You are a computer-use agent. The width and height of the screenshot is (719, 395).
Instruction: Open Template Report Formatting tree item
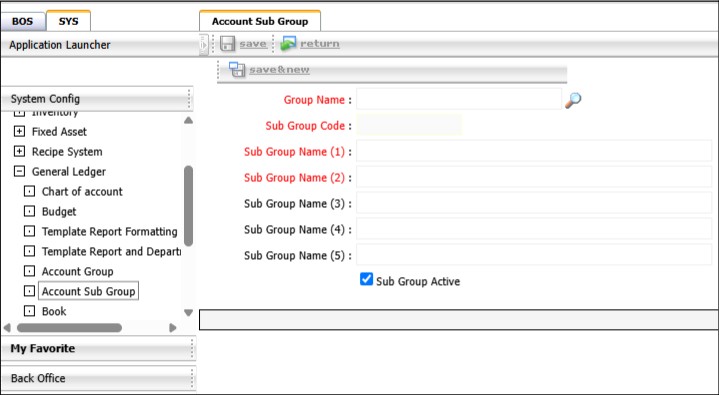point(110,232)
